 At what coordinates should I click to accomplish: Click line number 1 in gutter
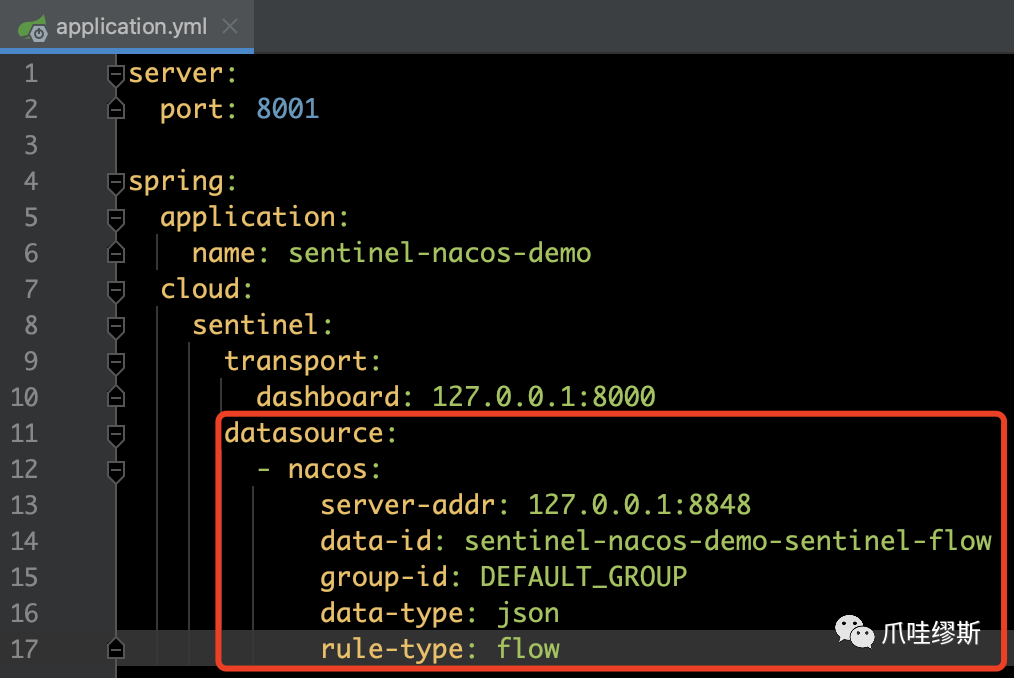pyautogui.click(x=31, y=74)
